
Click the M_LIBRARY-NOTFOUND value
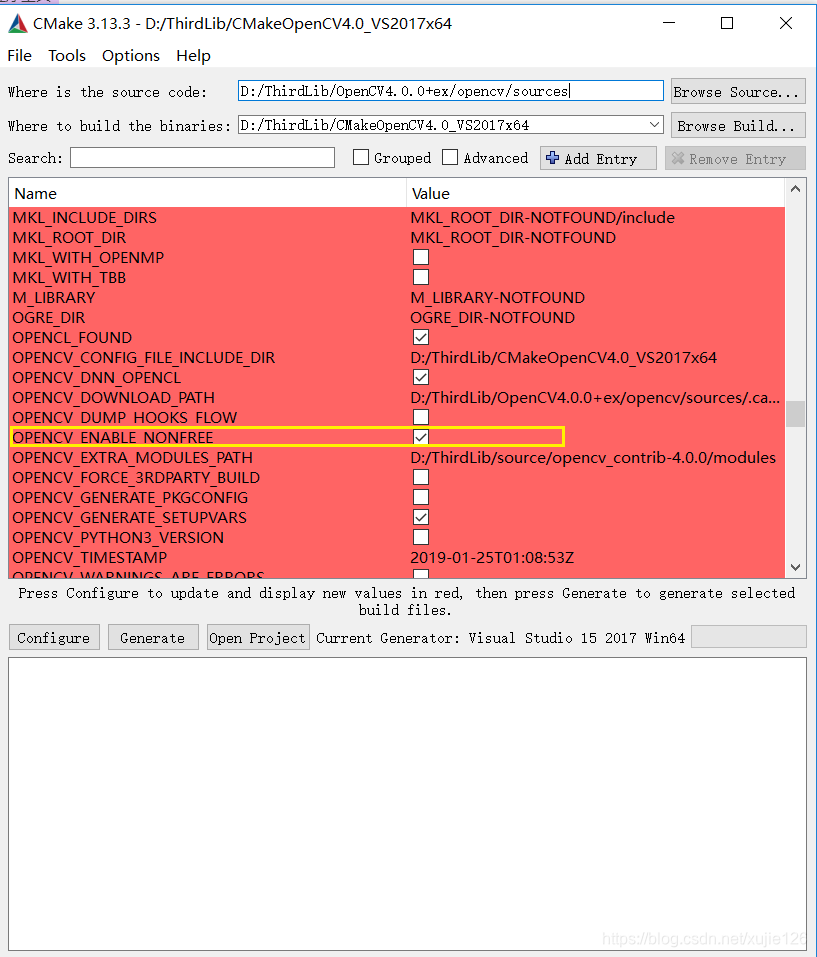click(497, 297)
